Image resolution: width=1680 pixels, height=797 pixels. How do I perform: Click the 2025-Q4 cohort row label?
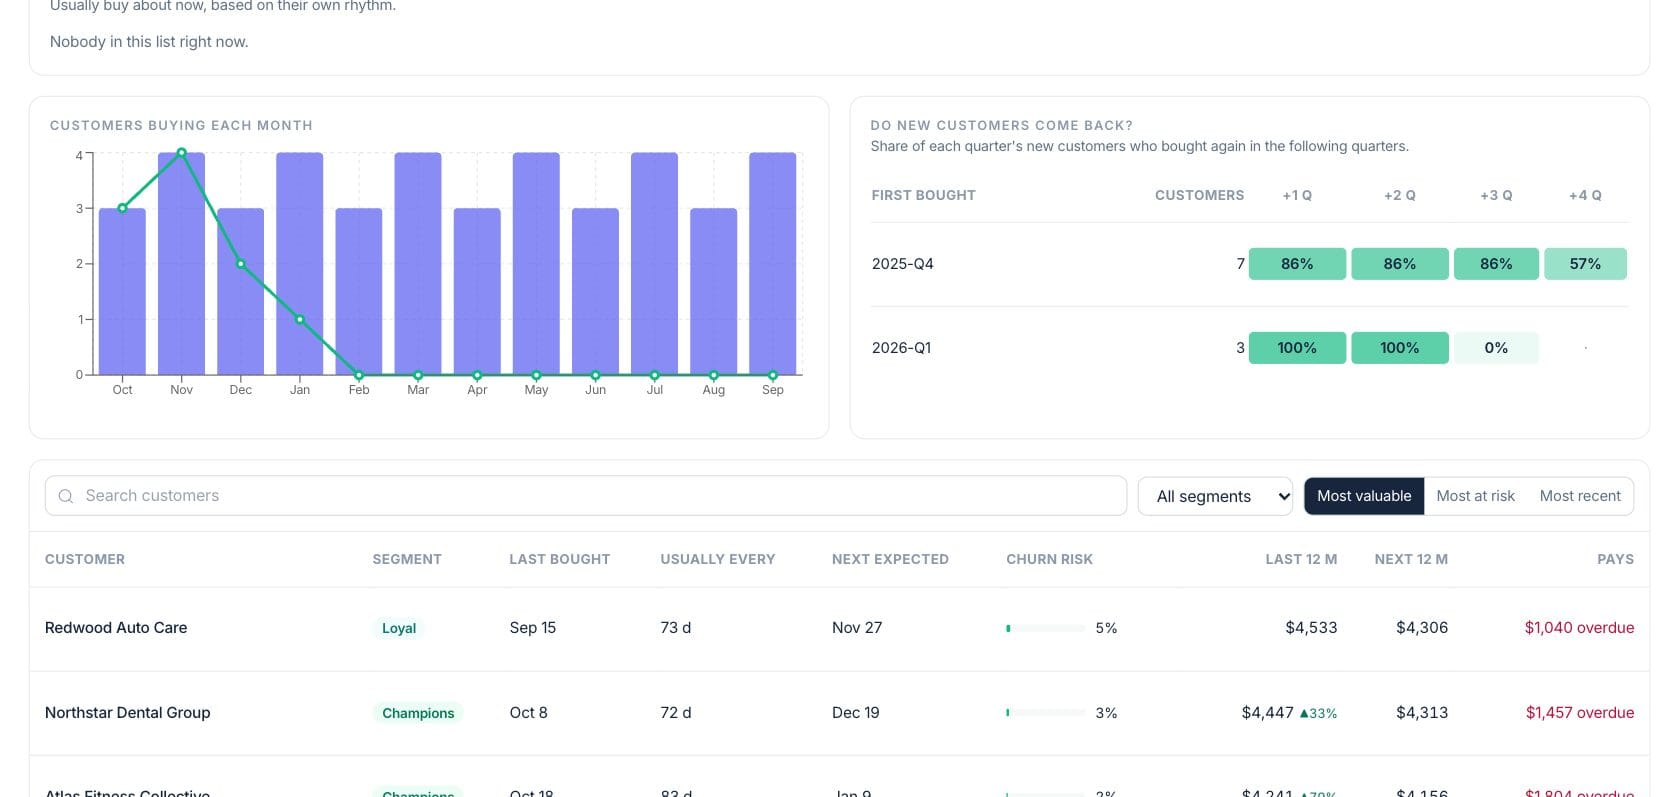(903, 264)
